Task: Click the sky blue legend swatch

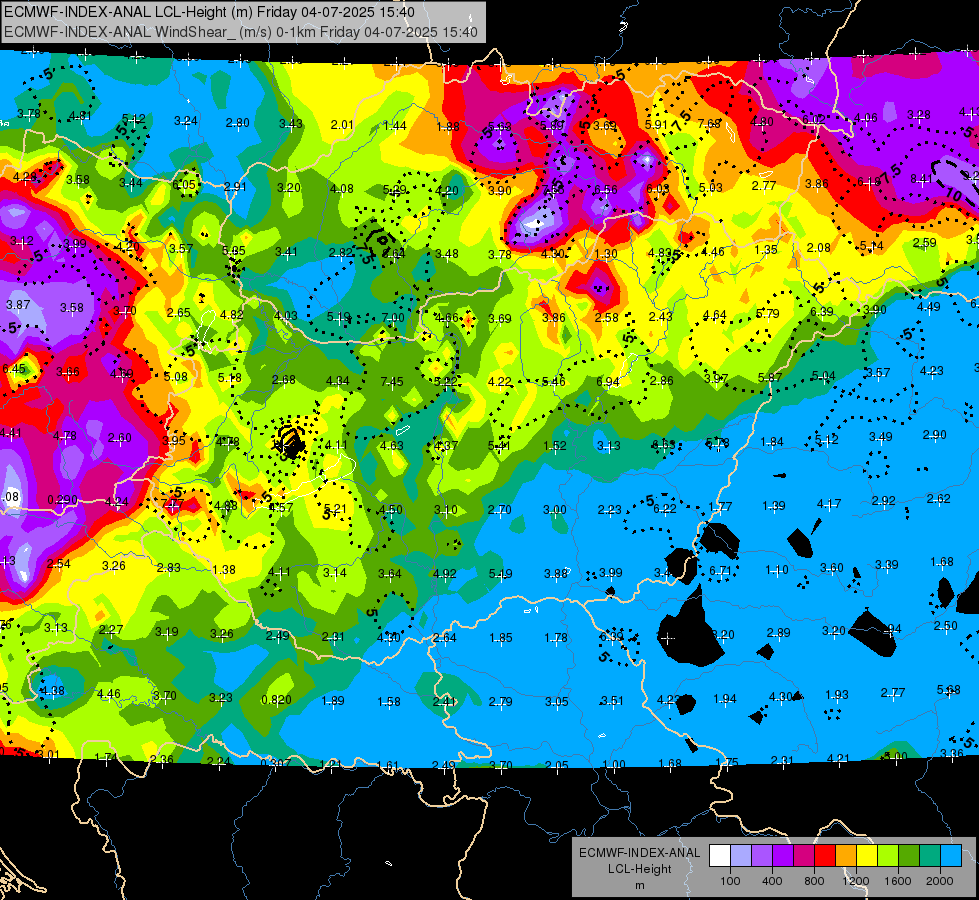Action: 951,856
